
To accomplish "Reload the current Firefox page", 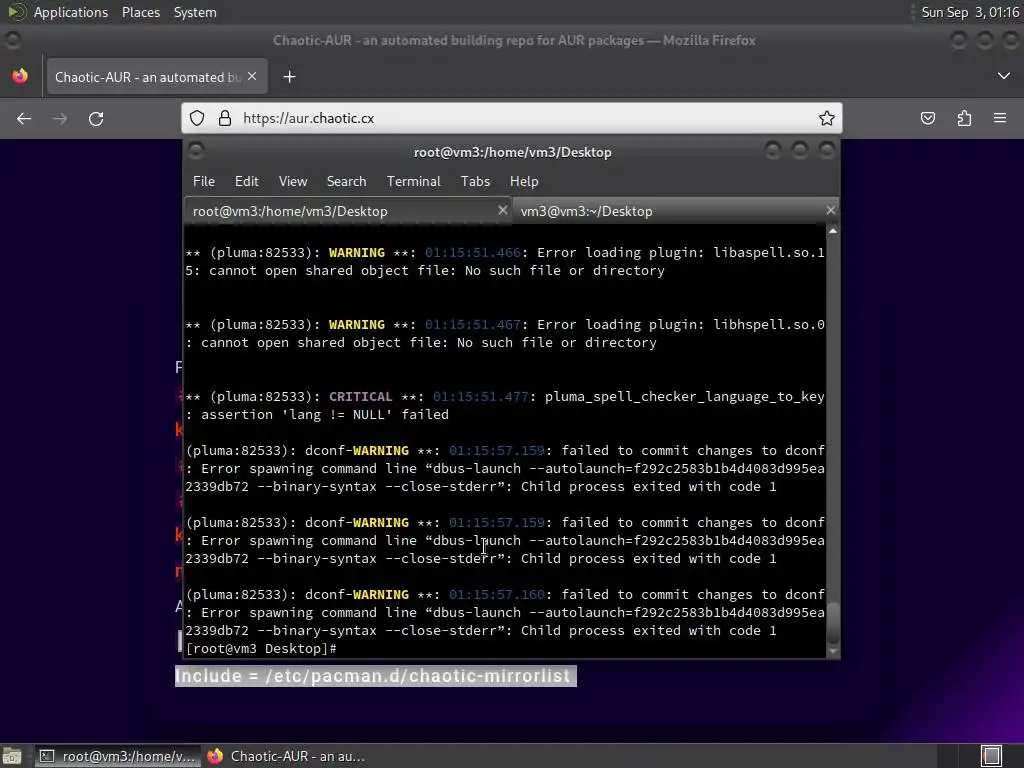I will (x=96, y=118).
